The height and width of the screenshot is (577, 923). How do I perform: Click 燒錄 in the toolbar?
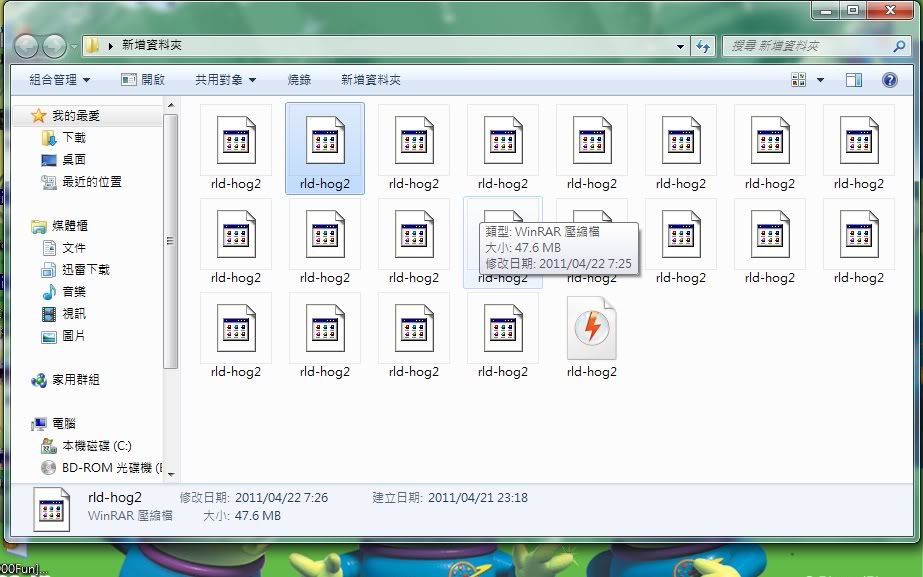[299, 80]
